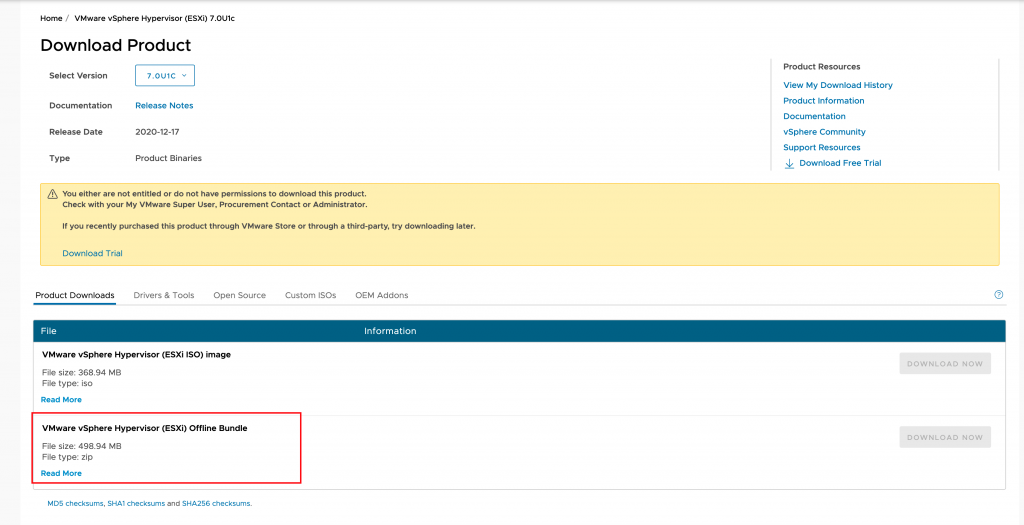This screenshot has width=1024, height=525.
Task: Switch to the Open Source tab
Action: 240,295
